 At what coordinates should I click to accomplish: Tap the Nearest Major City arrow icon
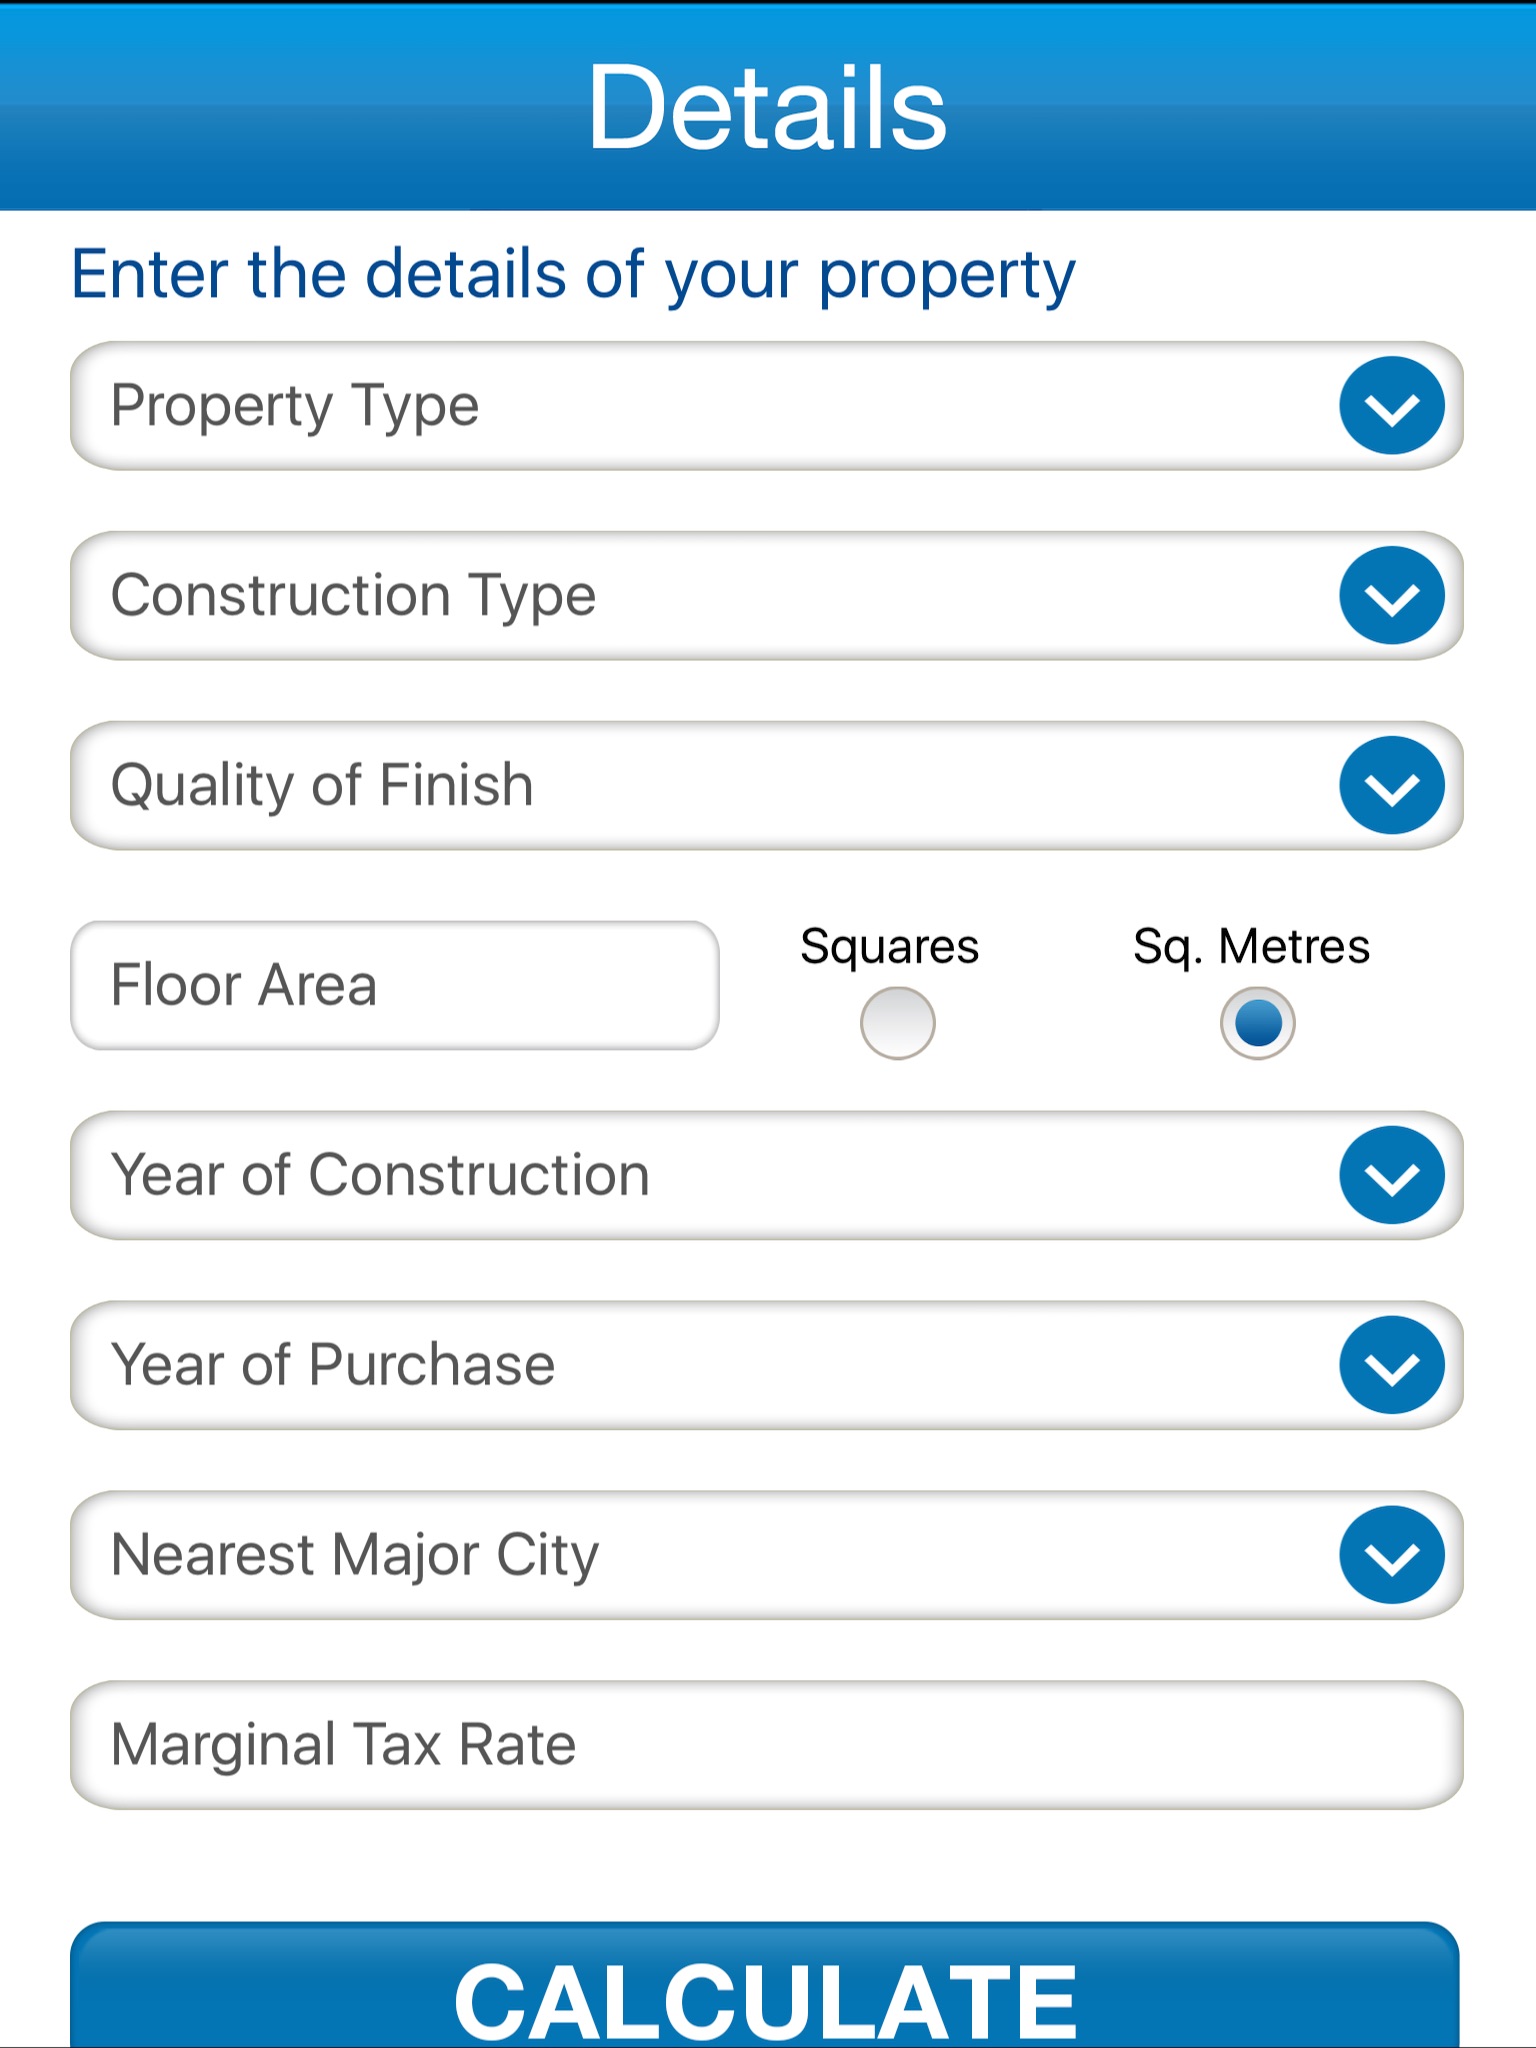tap(1391, 1555)
